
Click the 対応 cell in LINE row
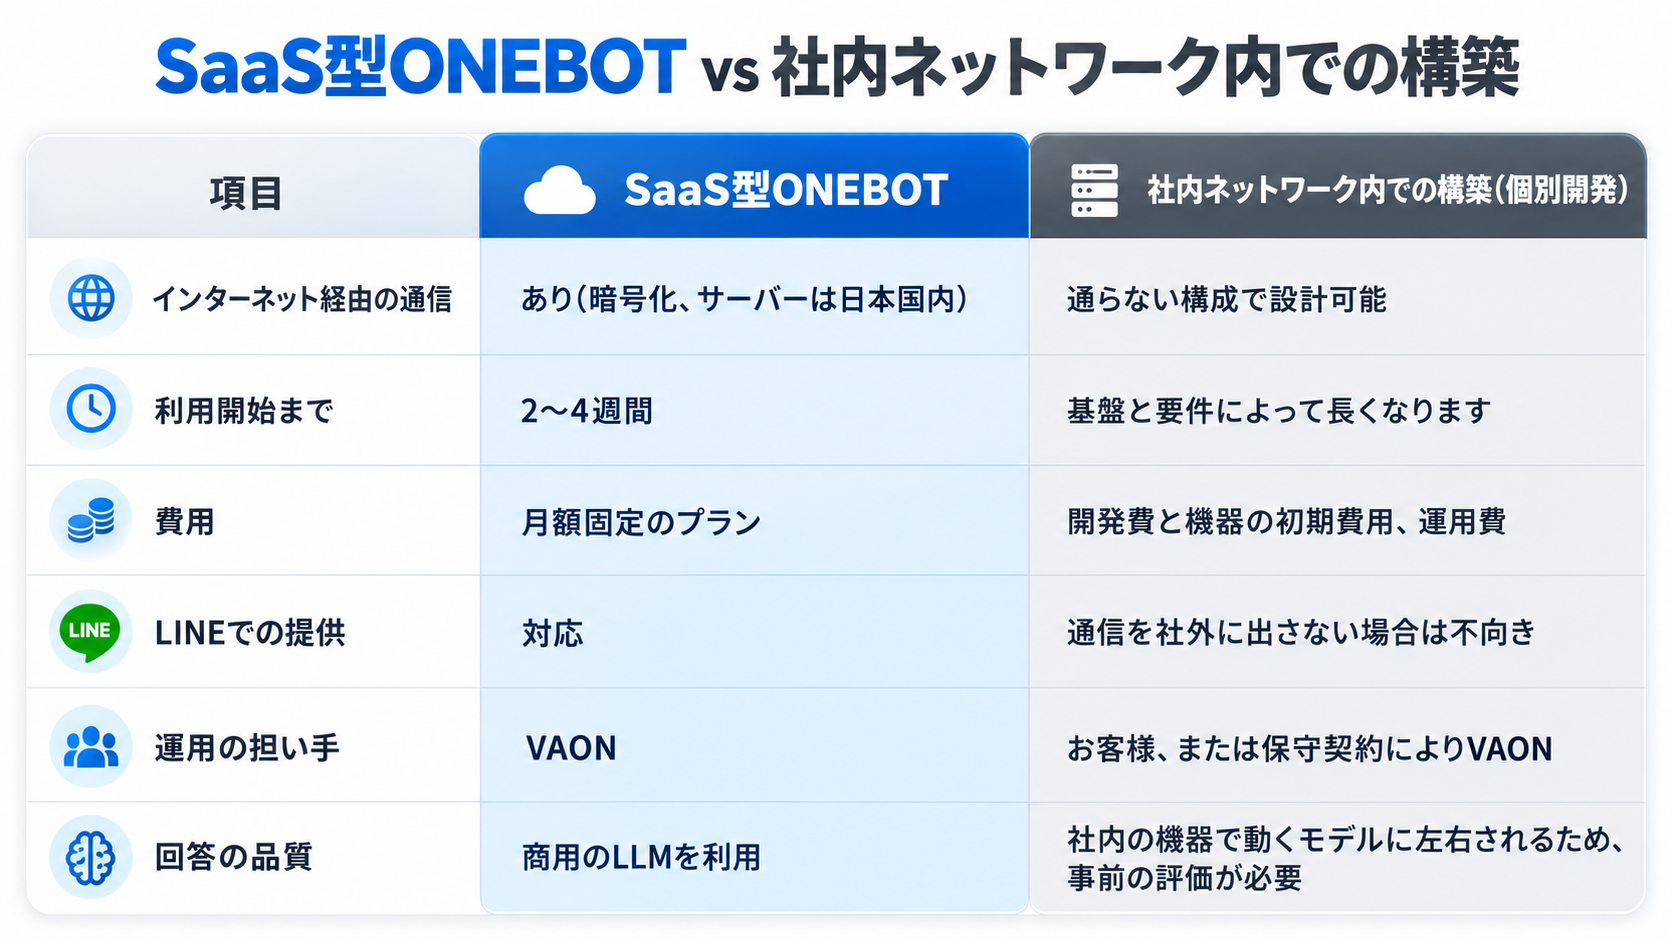[x=754, y=632]
